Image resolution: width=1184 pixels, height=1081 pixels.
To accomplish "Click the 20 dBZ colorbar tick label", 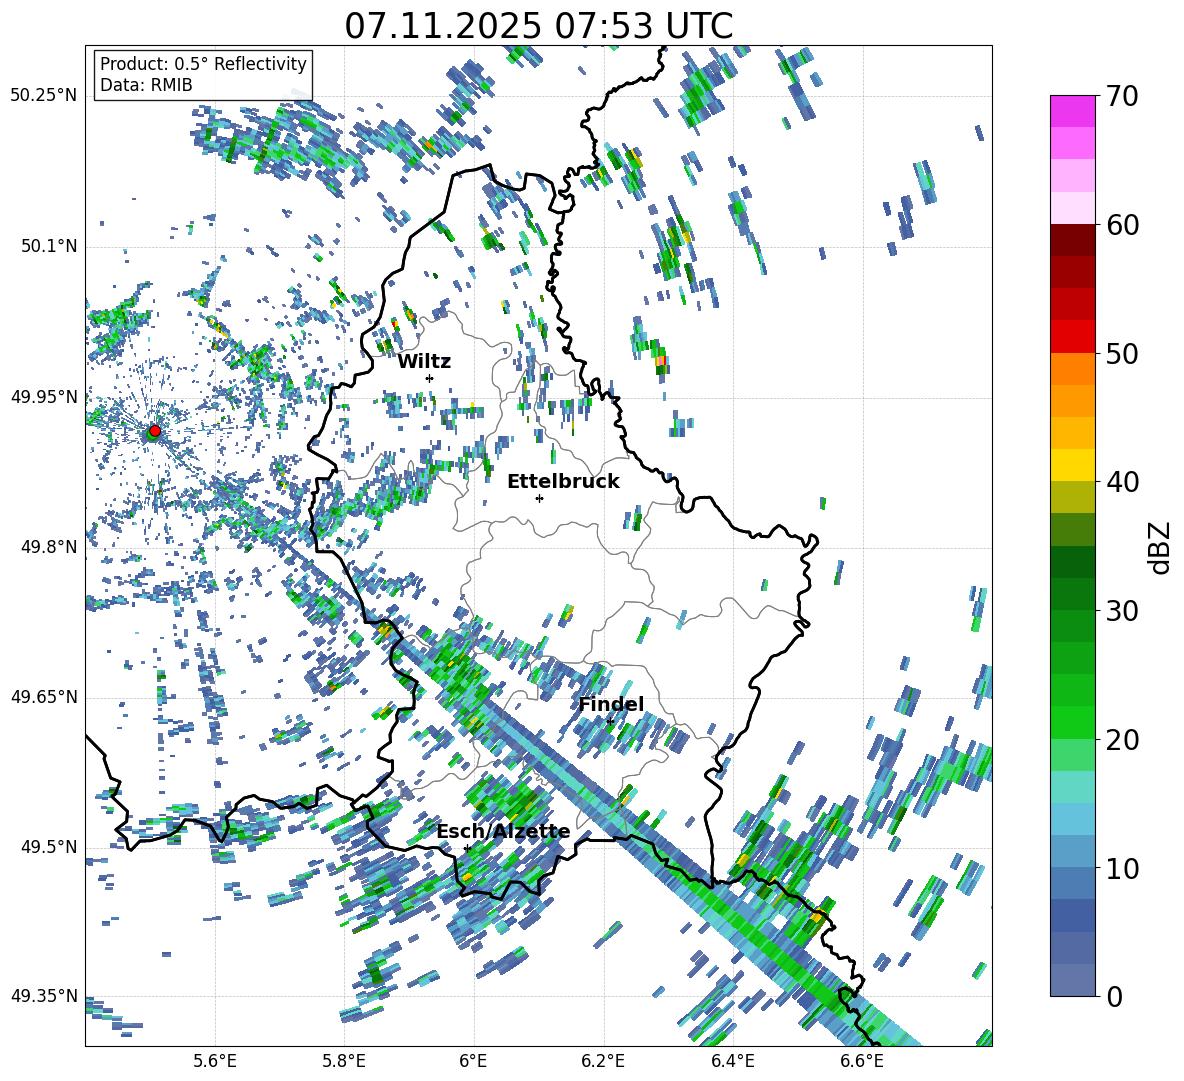I will [x=1121, y=740].
